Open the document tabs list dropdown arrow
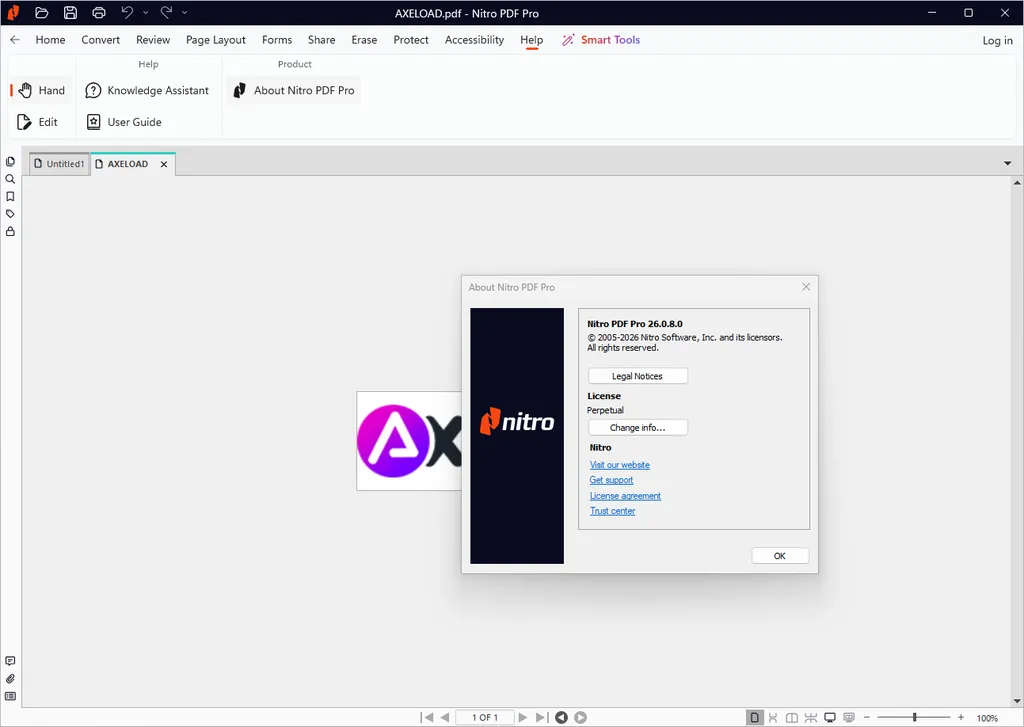Screen dimensions: 1024x727 pyautogui.click(x=1007, y=163)
